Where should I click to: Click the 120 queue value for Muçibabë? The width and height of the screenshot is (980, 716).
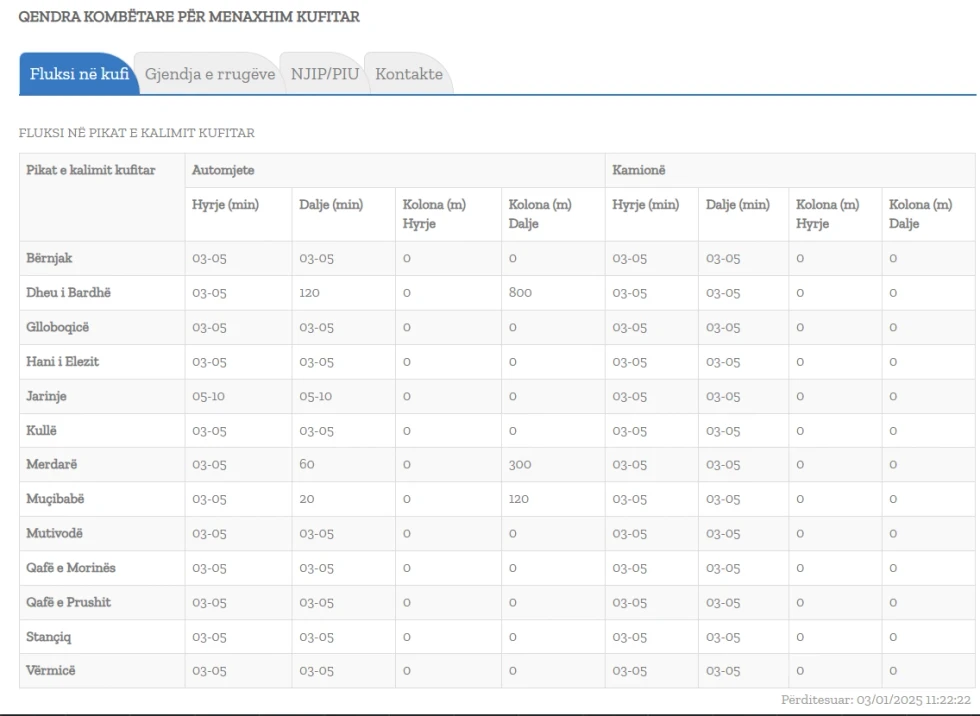pyautogui.click(x=519, y=499)
